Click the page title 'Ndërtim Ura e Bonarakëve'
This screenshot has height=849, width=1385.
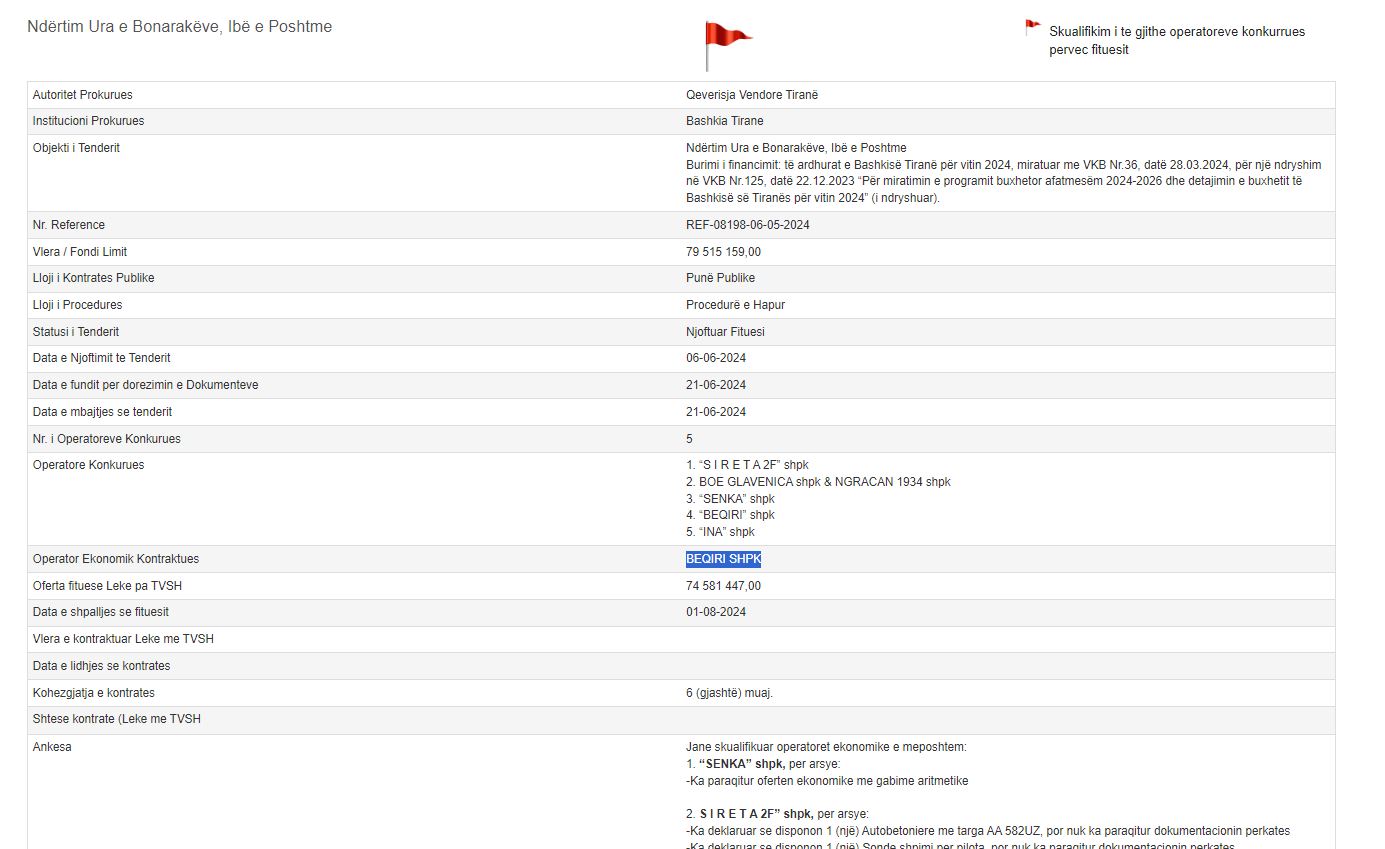click(180, 27)
